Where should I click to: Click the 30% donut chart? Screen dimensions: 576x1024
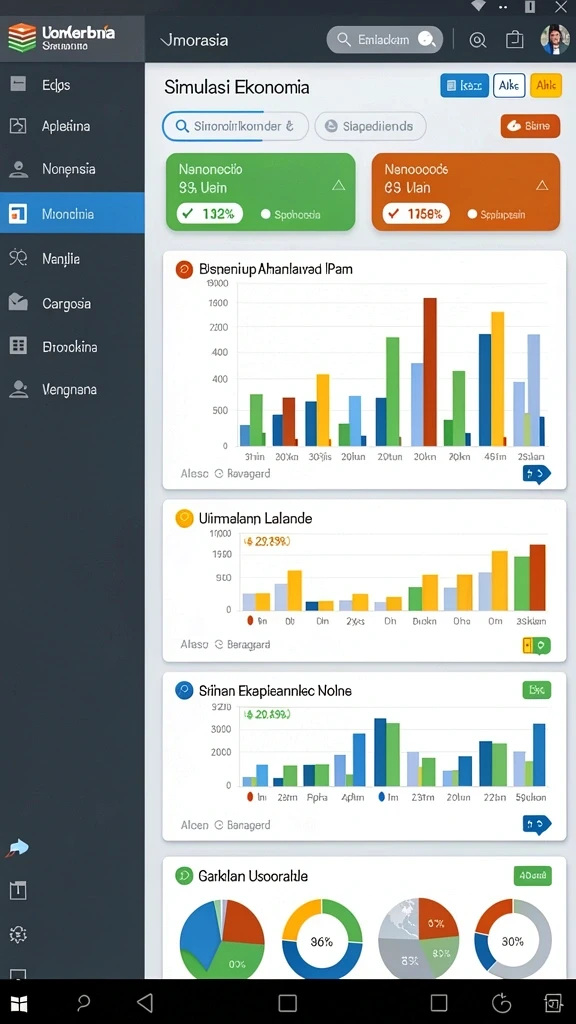click(x=513, y=939)
